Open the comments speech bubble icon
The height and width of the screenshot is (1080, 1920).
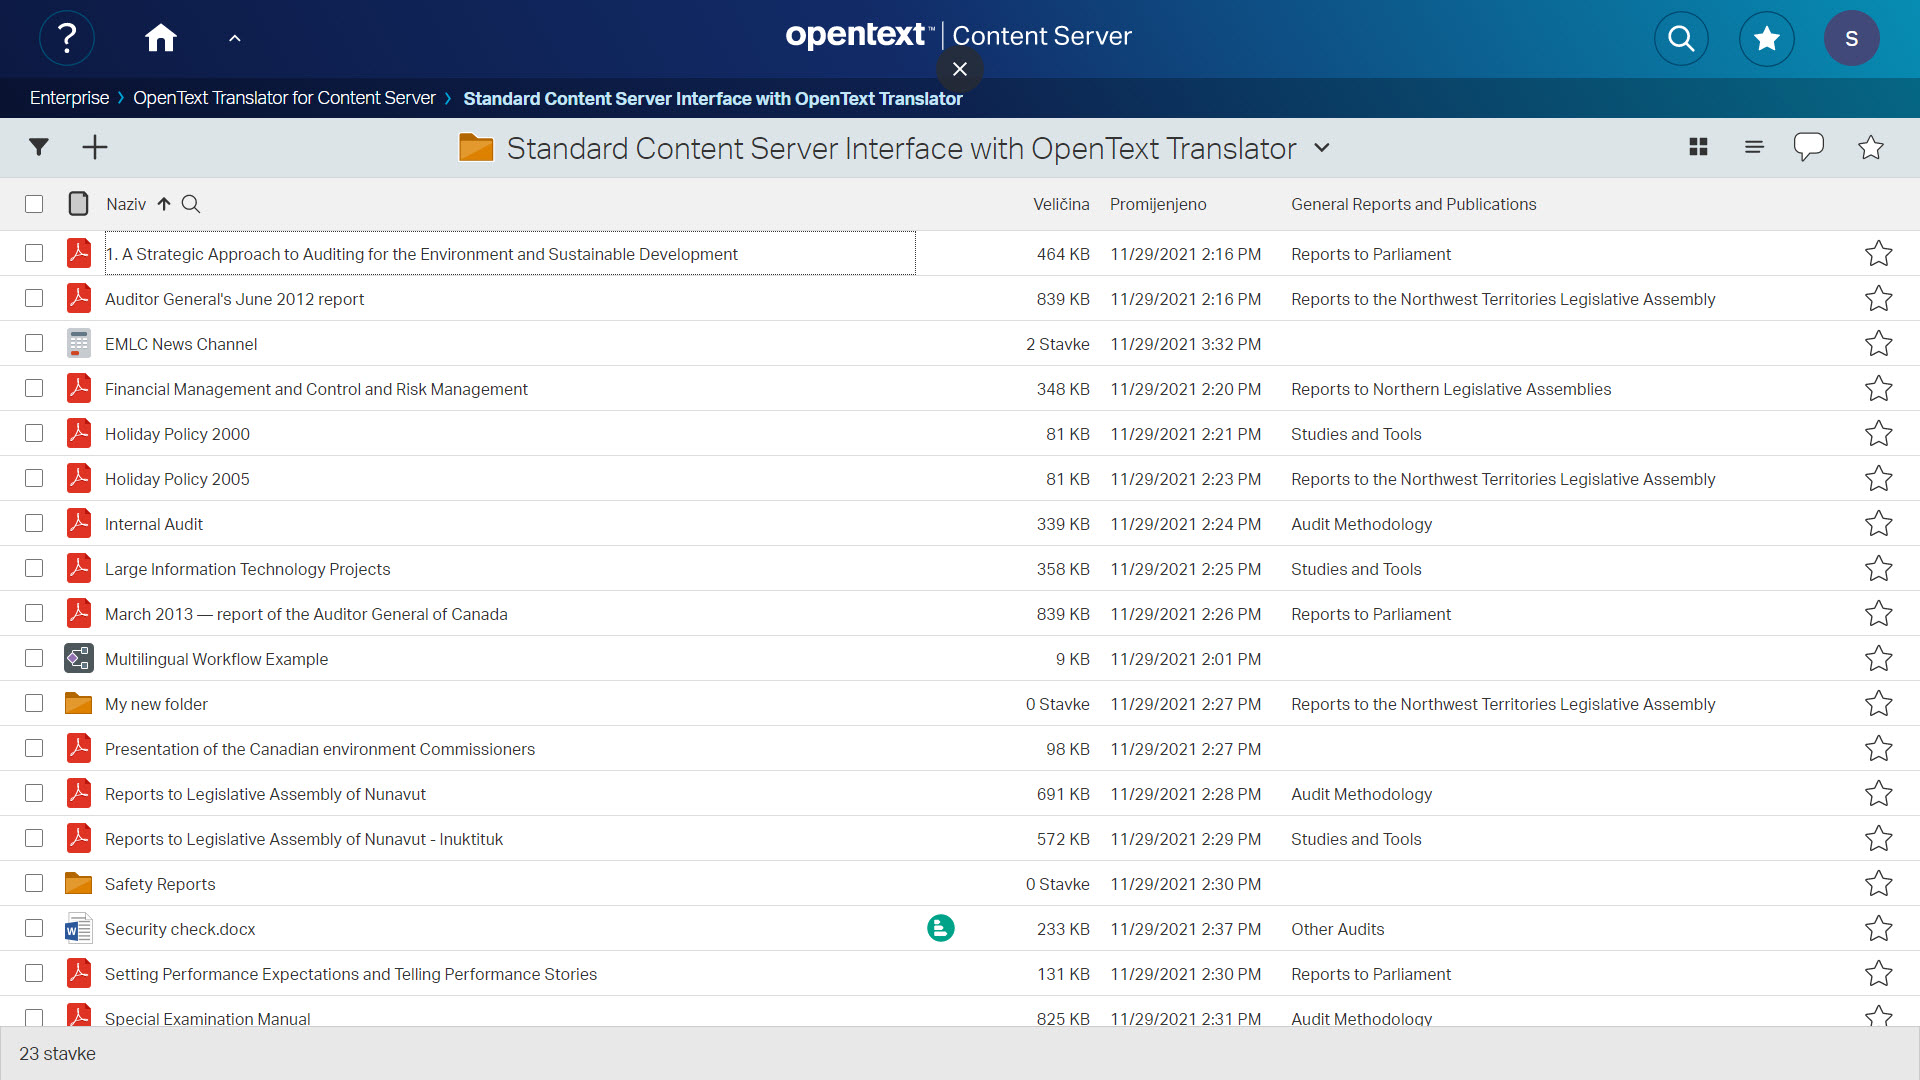pos(1808,147)
